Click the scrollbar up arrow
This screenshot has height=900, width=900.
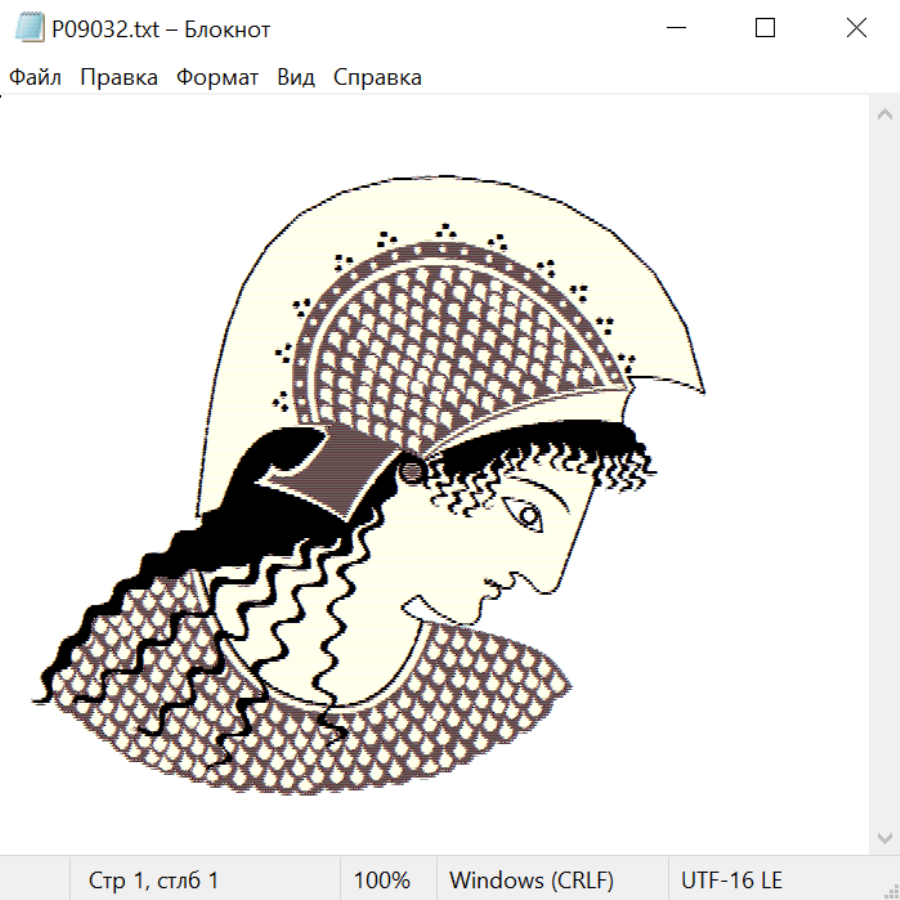pos(884,115)
